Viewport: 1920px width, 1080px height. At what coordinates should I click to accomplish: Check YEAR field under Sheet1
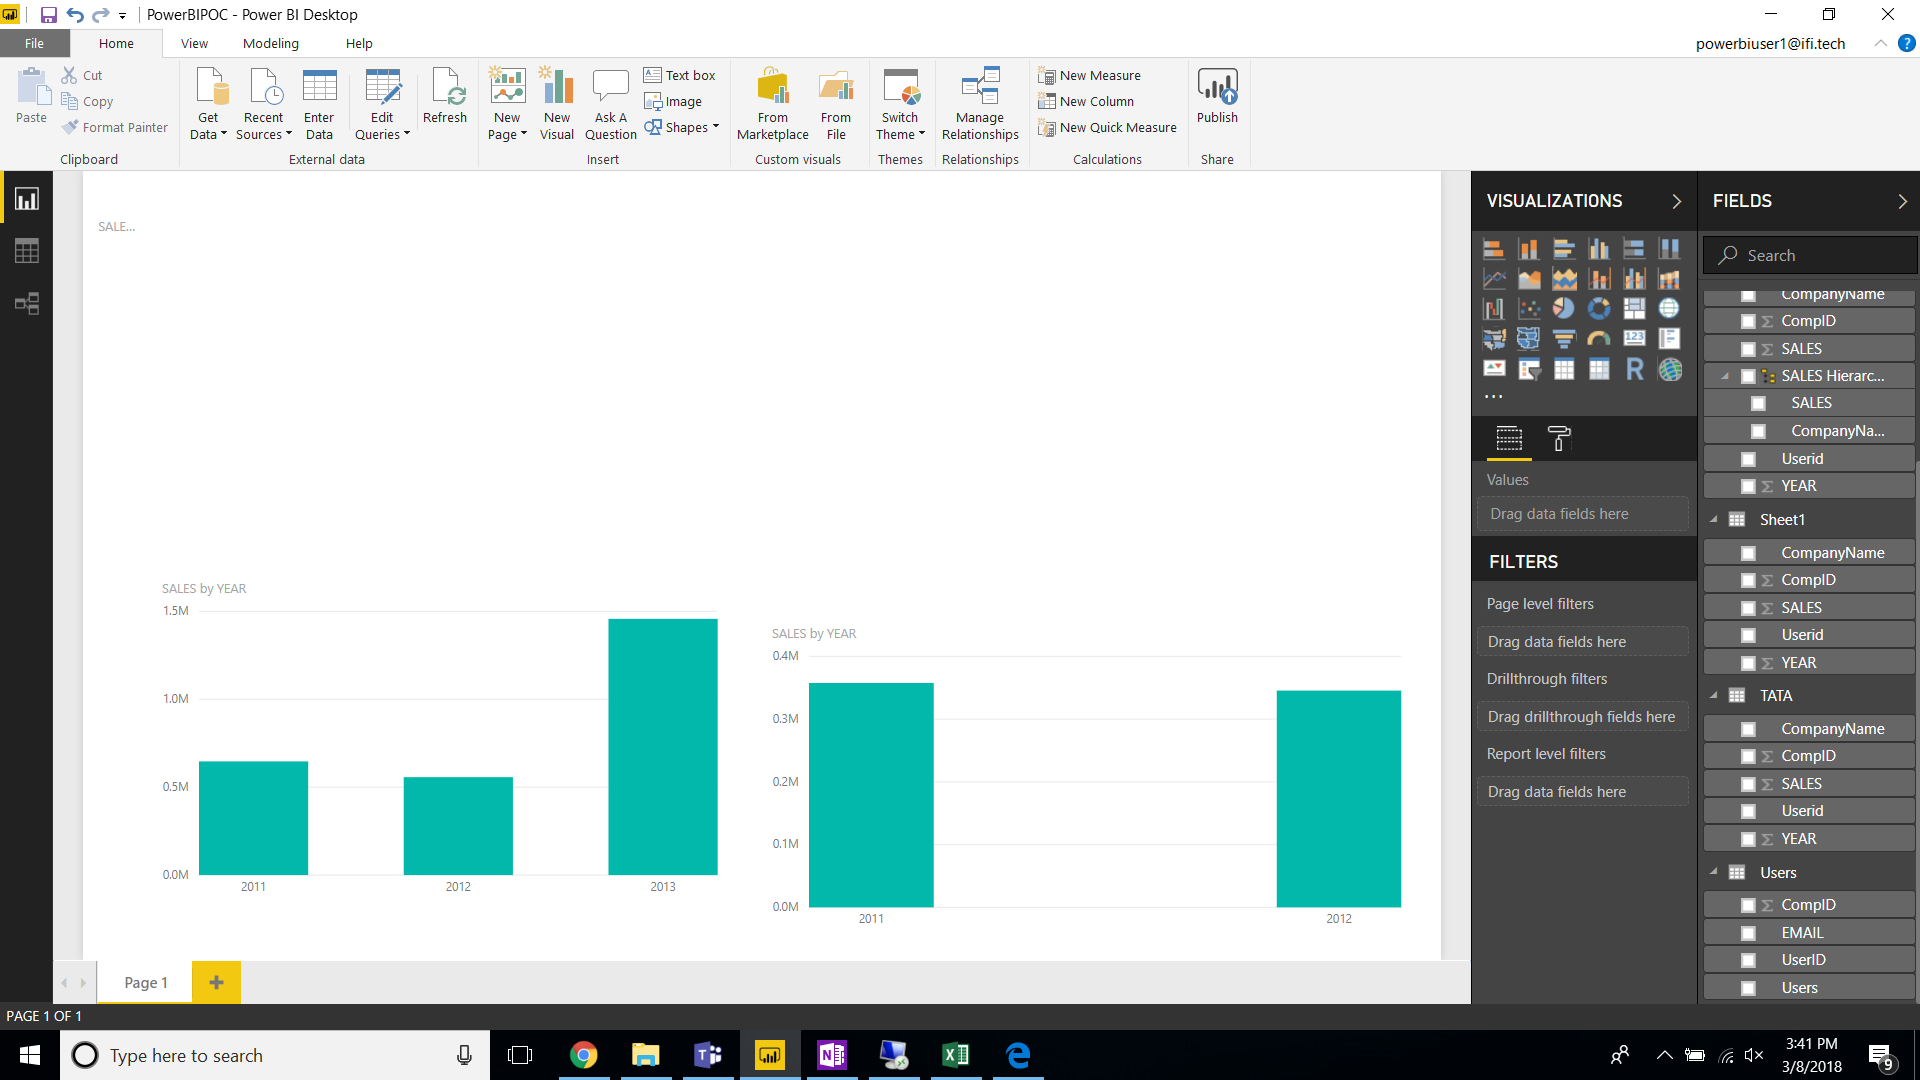(x=1748, y=663)
